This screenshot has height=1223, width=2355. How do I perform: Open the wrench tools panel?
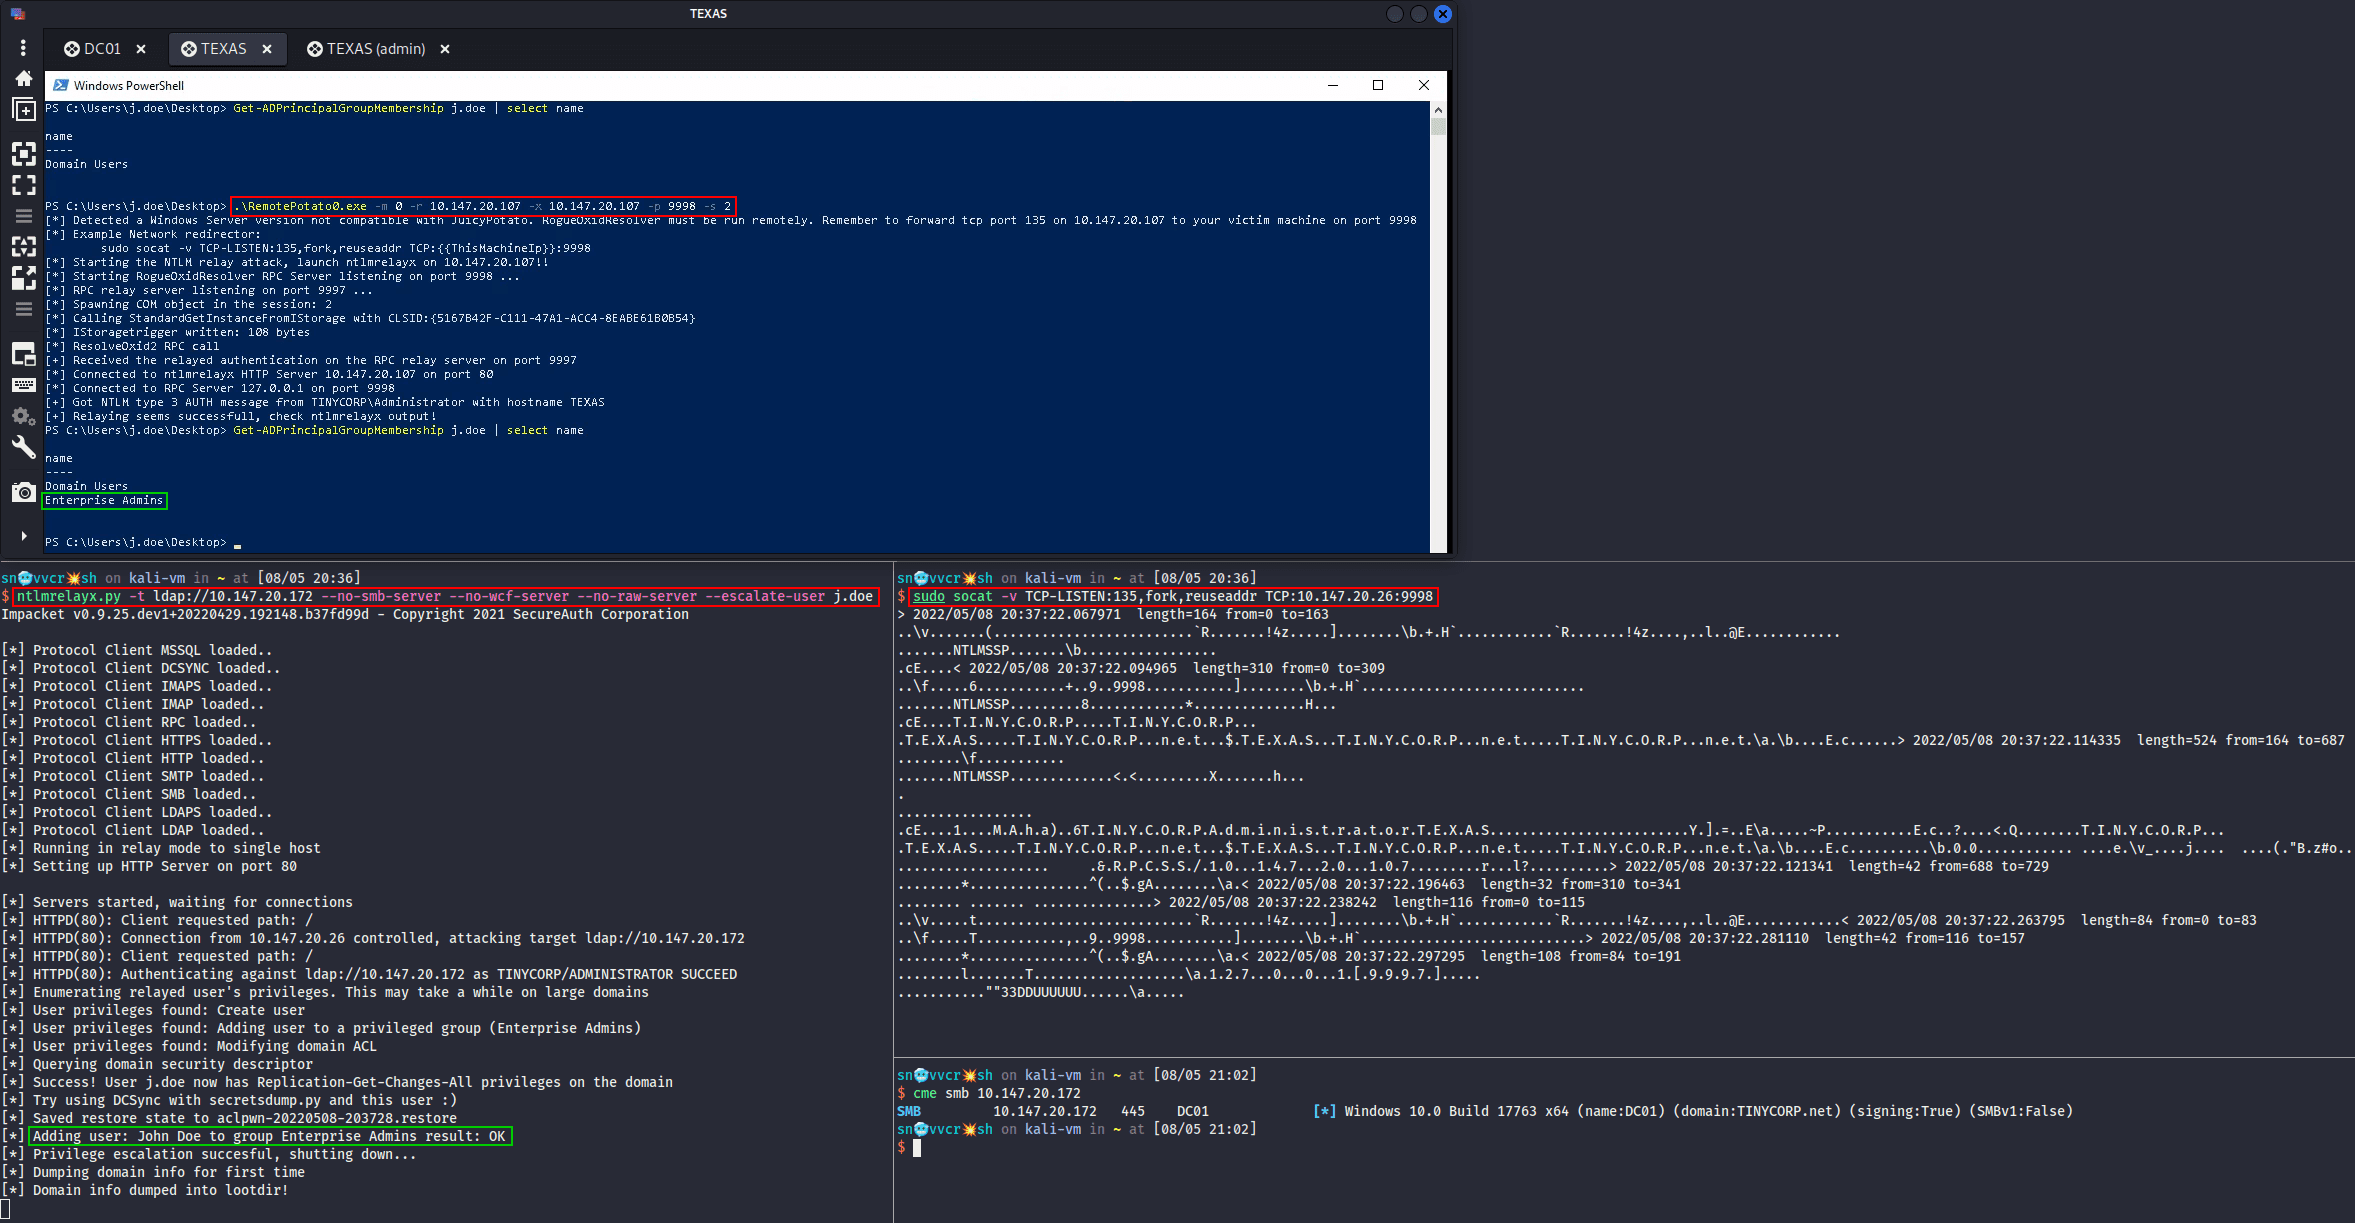pos(23,448)
